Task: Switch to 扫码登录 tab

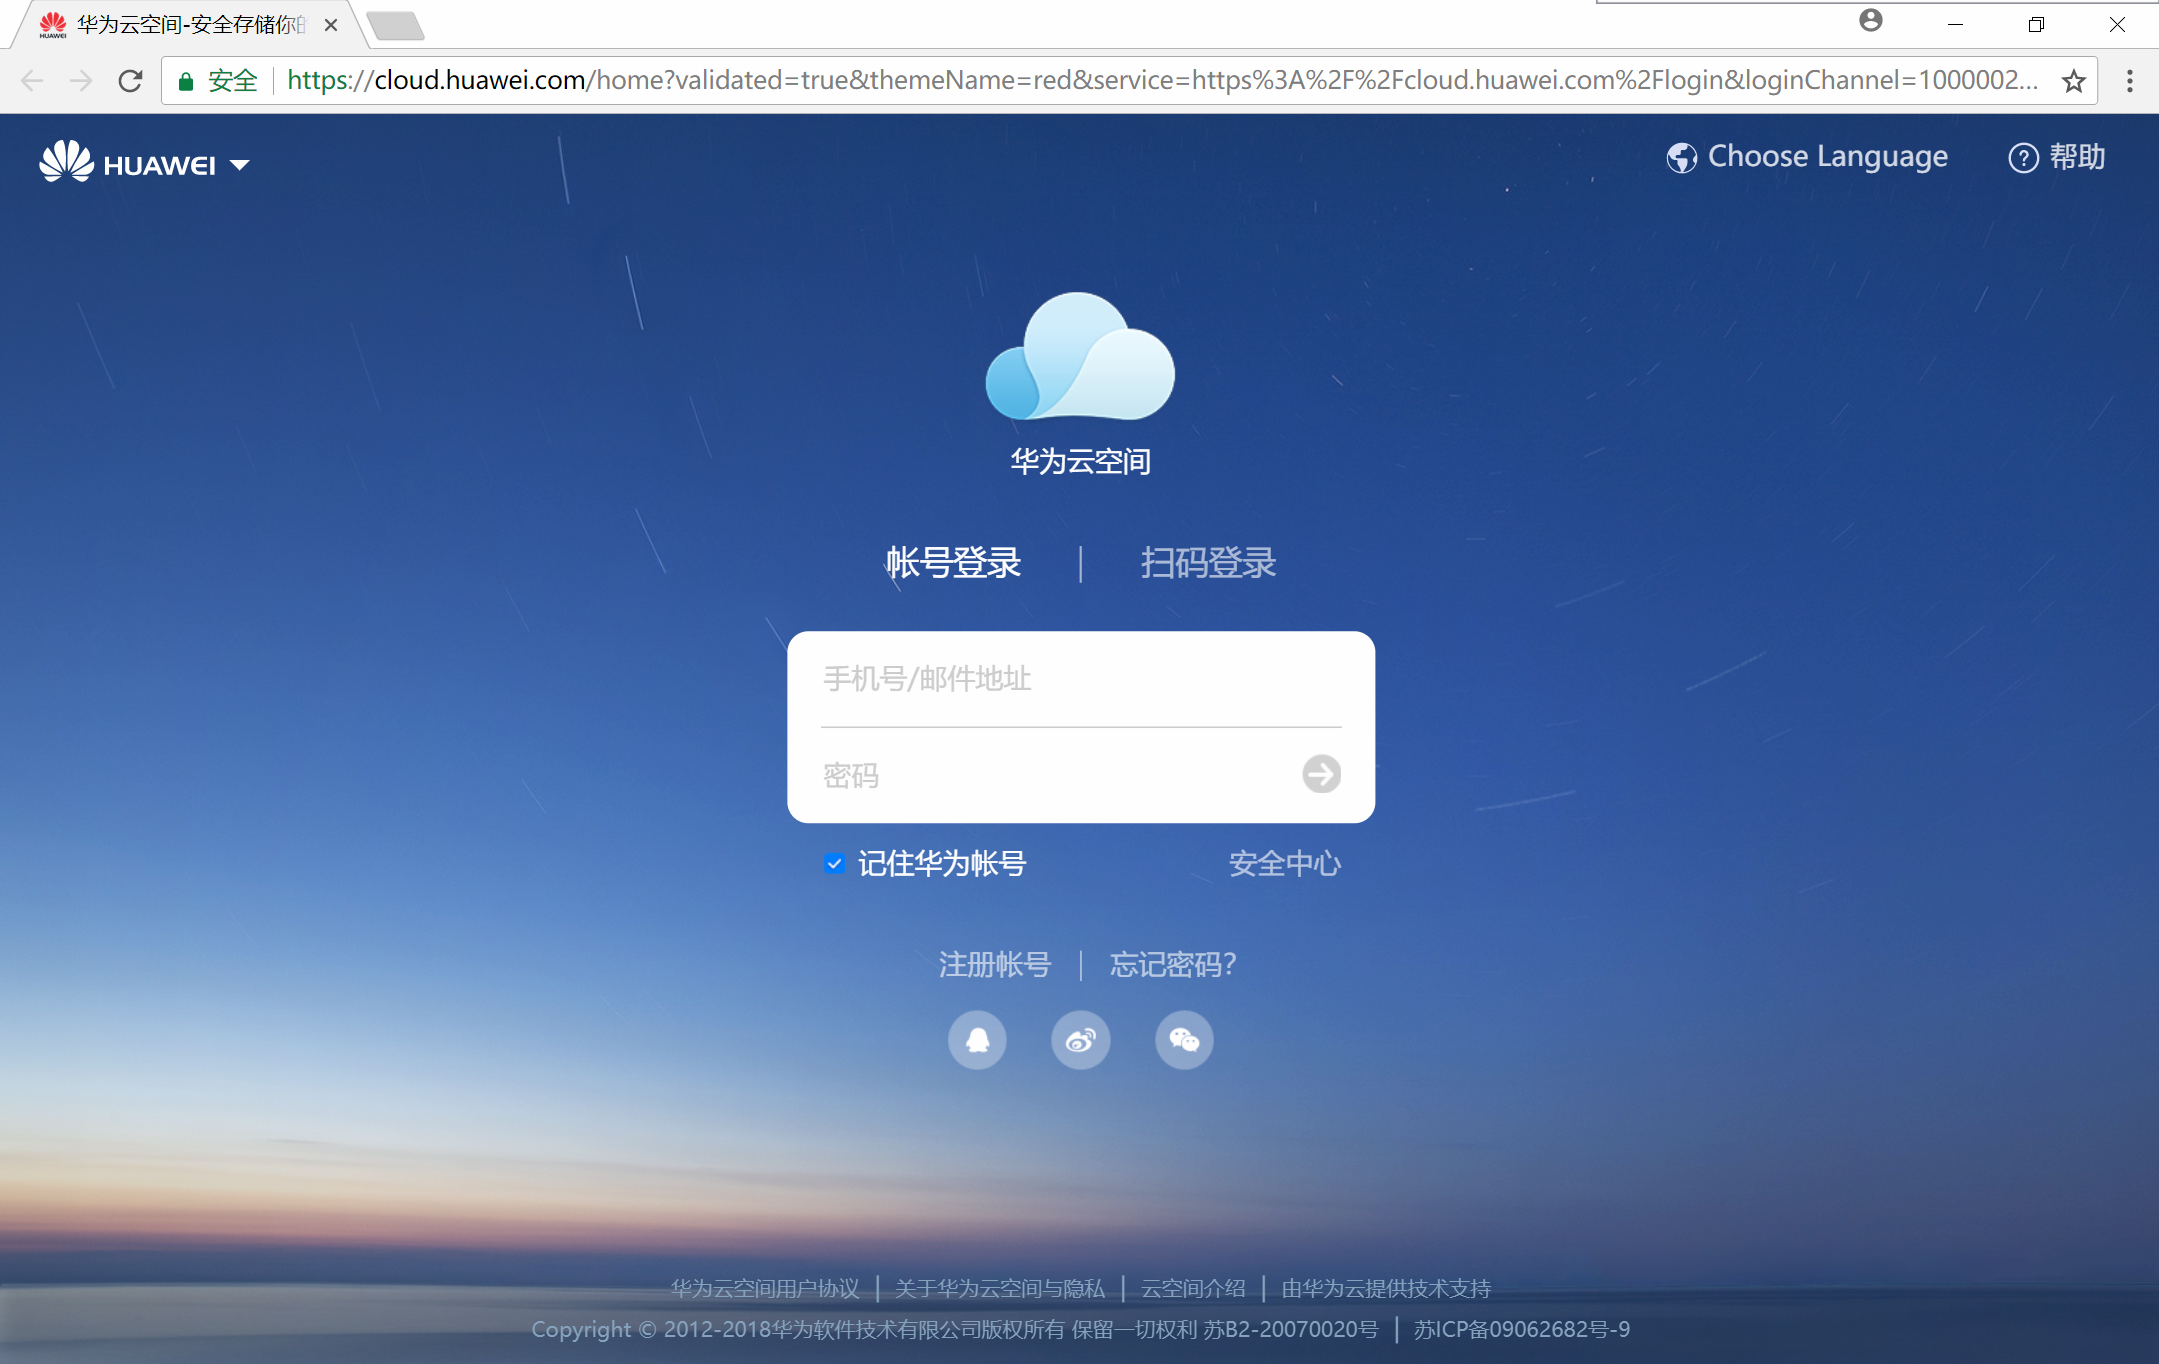Action: (x=1208, y=563)
